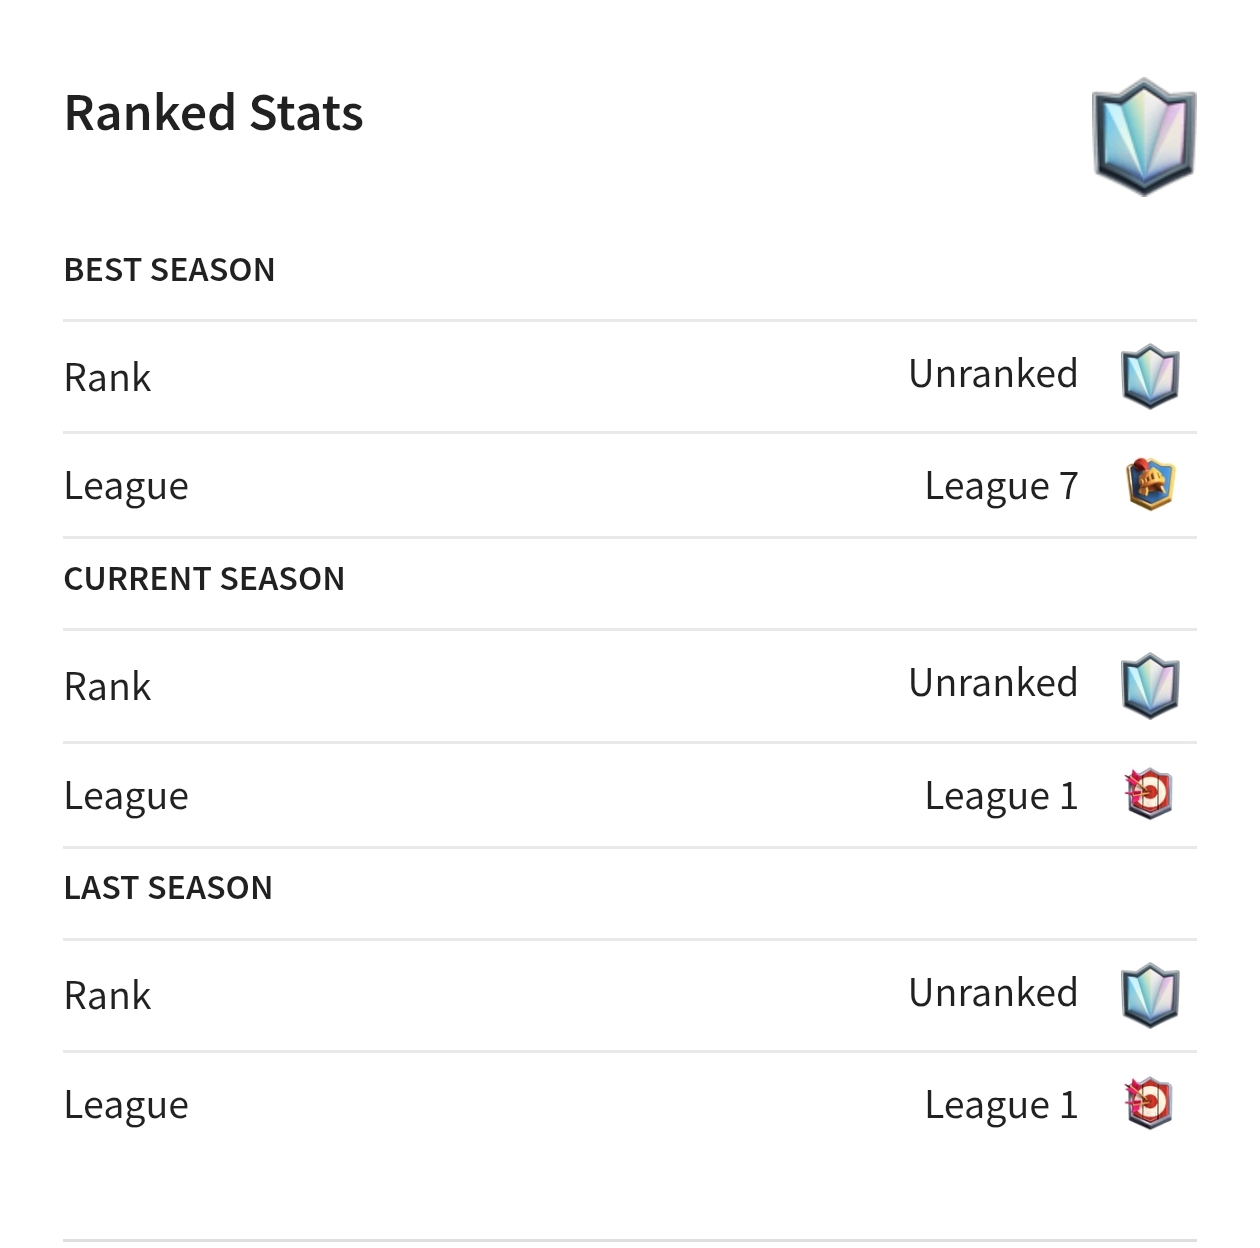Click Current Season Unranked value

click(994, 683)
